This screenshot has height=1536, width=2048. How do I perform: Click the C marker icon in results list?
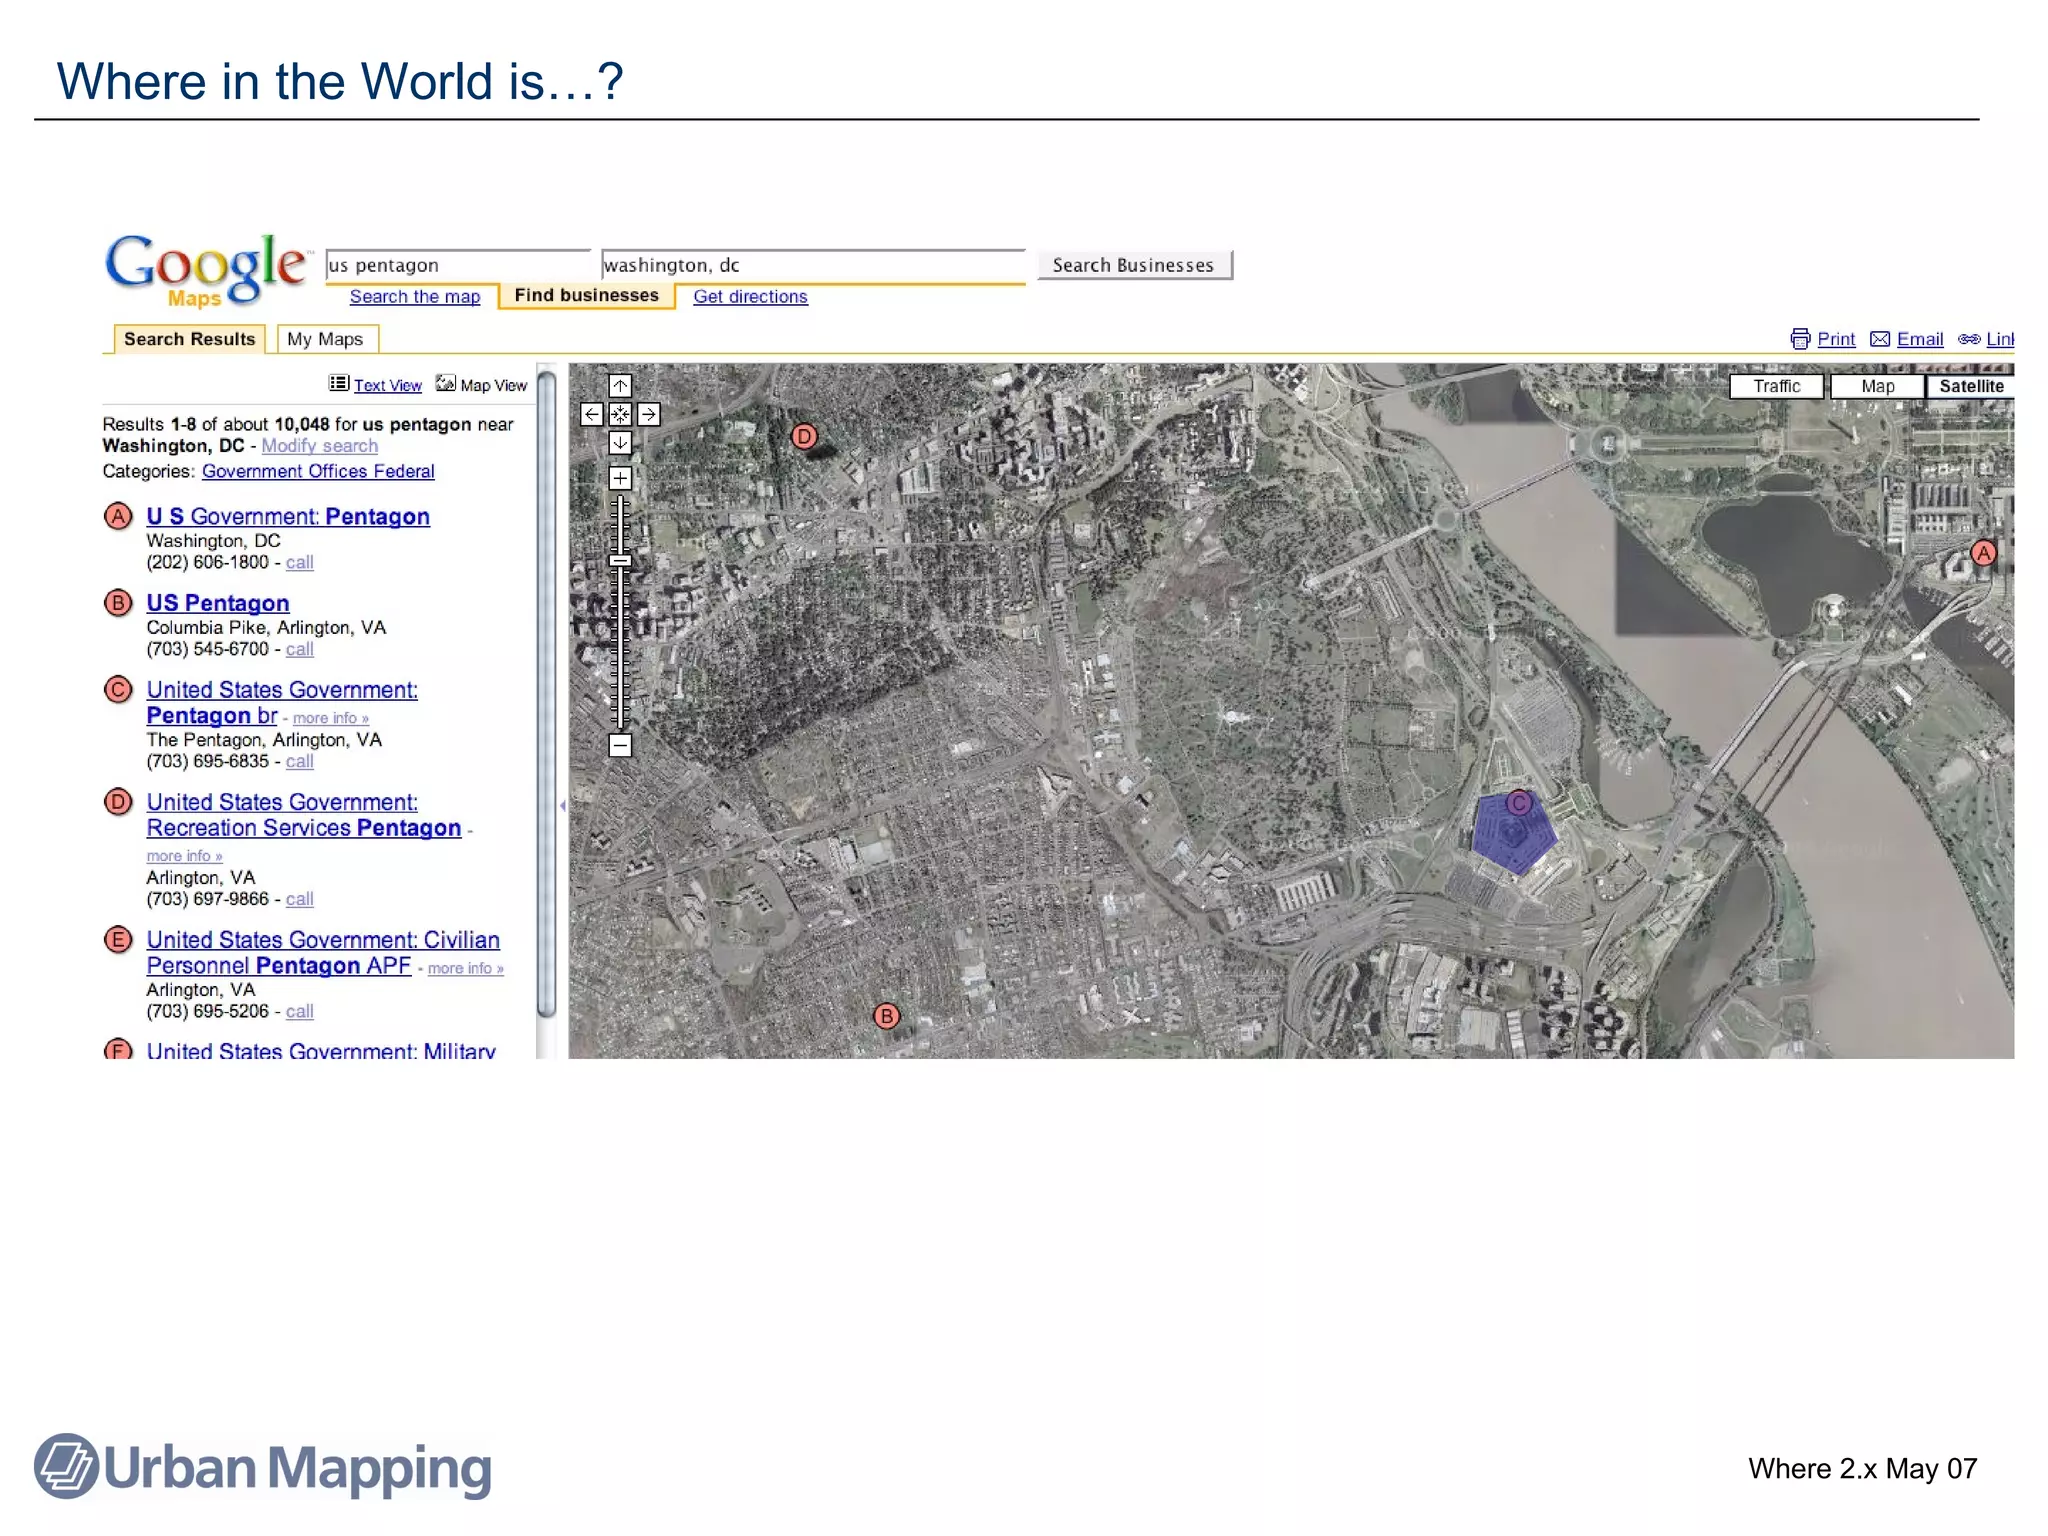118,690
